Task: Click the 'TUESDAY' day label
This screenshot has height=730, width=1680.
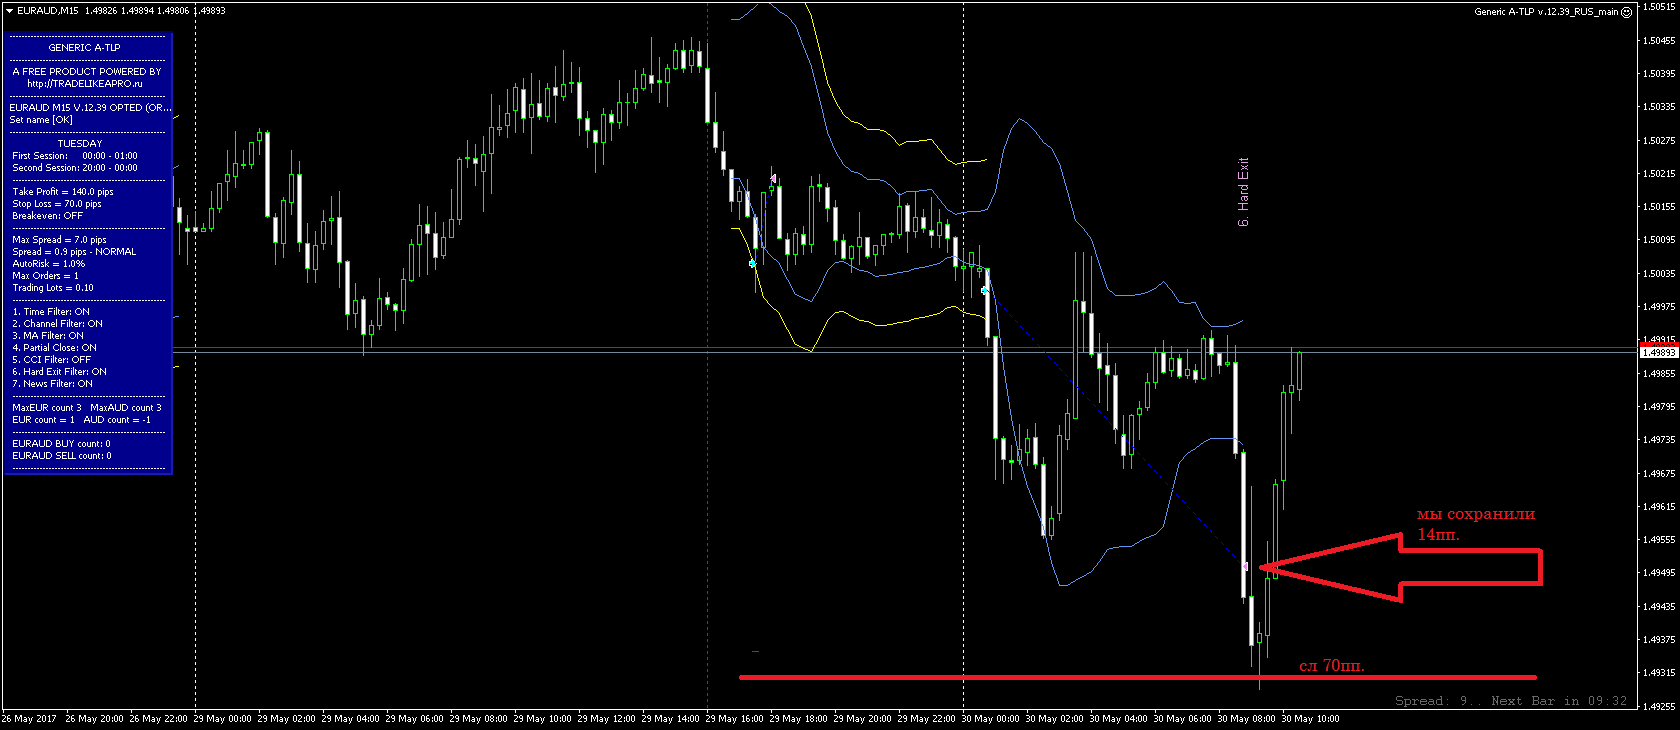Action: point(80,144)
